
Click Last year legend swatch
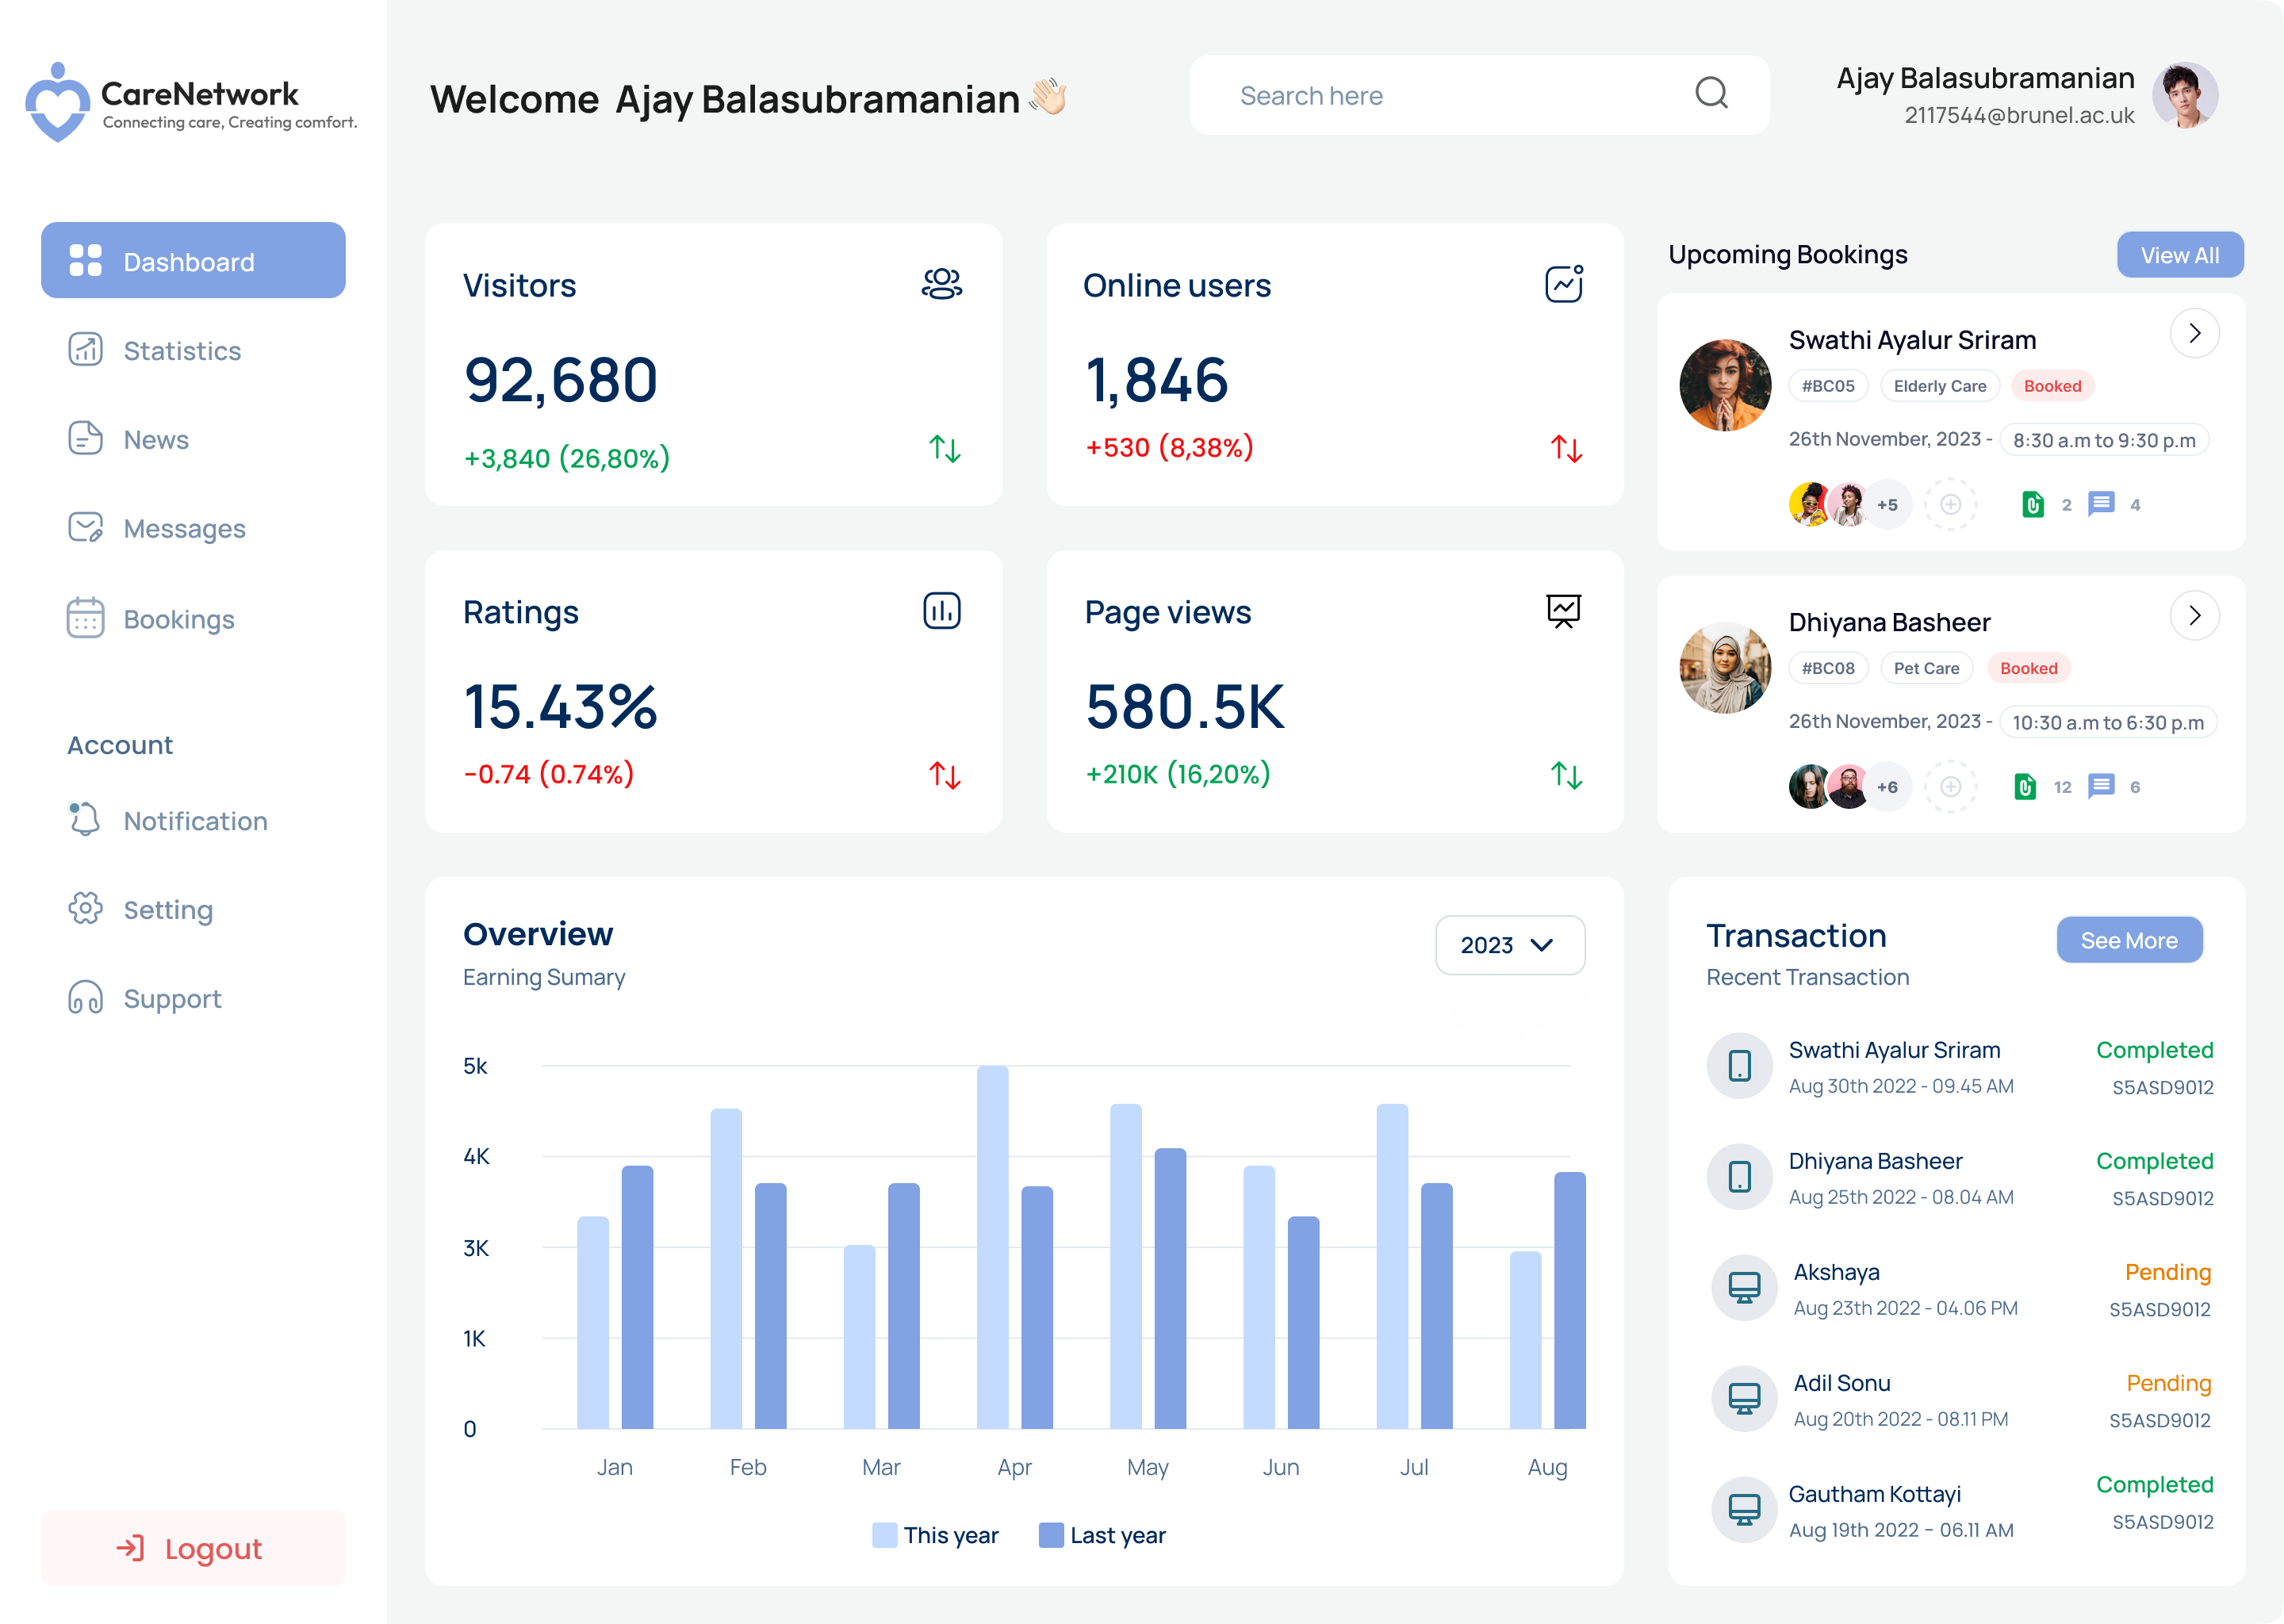pyautogui.click(x=1050, y=1534)
